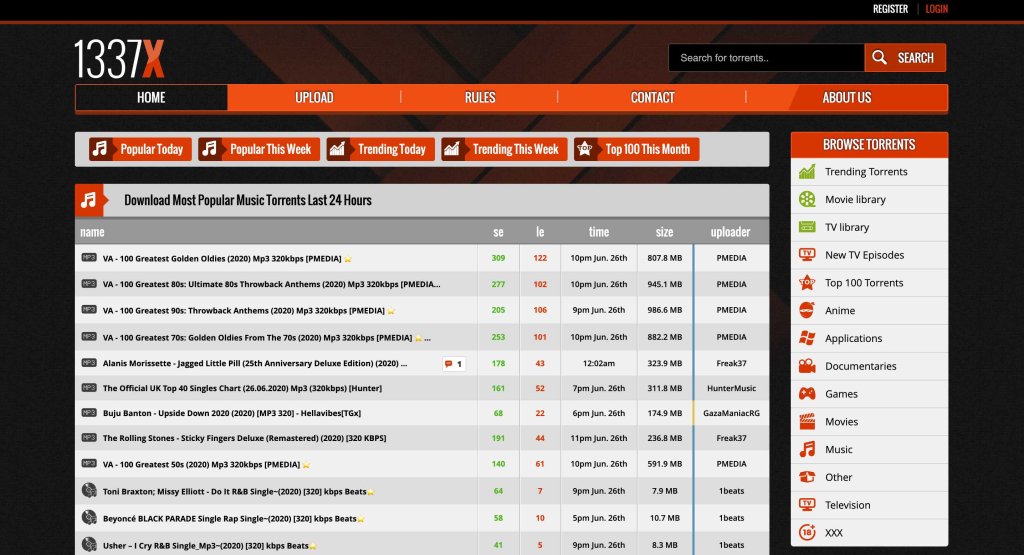Focus the Search for torrents field
The image size is (1024, 555).
(x=766, y=58)
